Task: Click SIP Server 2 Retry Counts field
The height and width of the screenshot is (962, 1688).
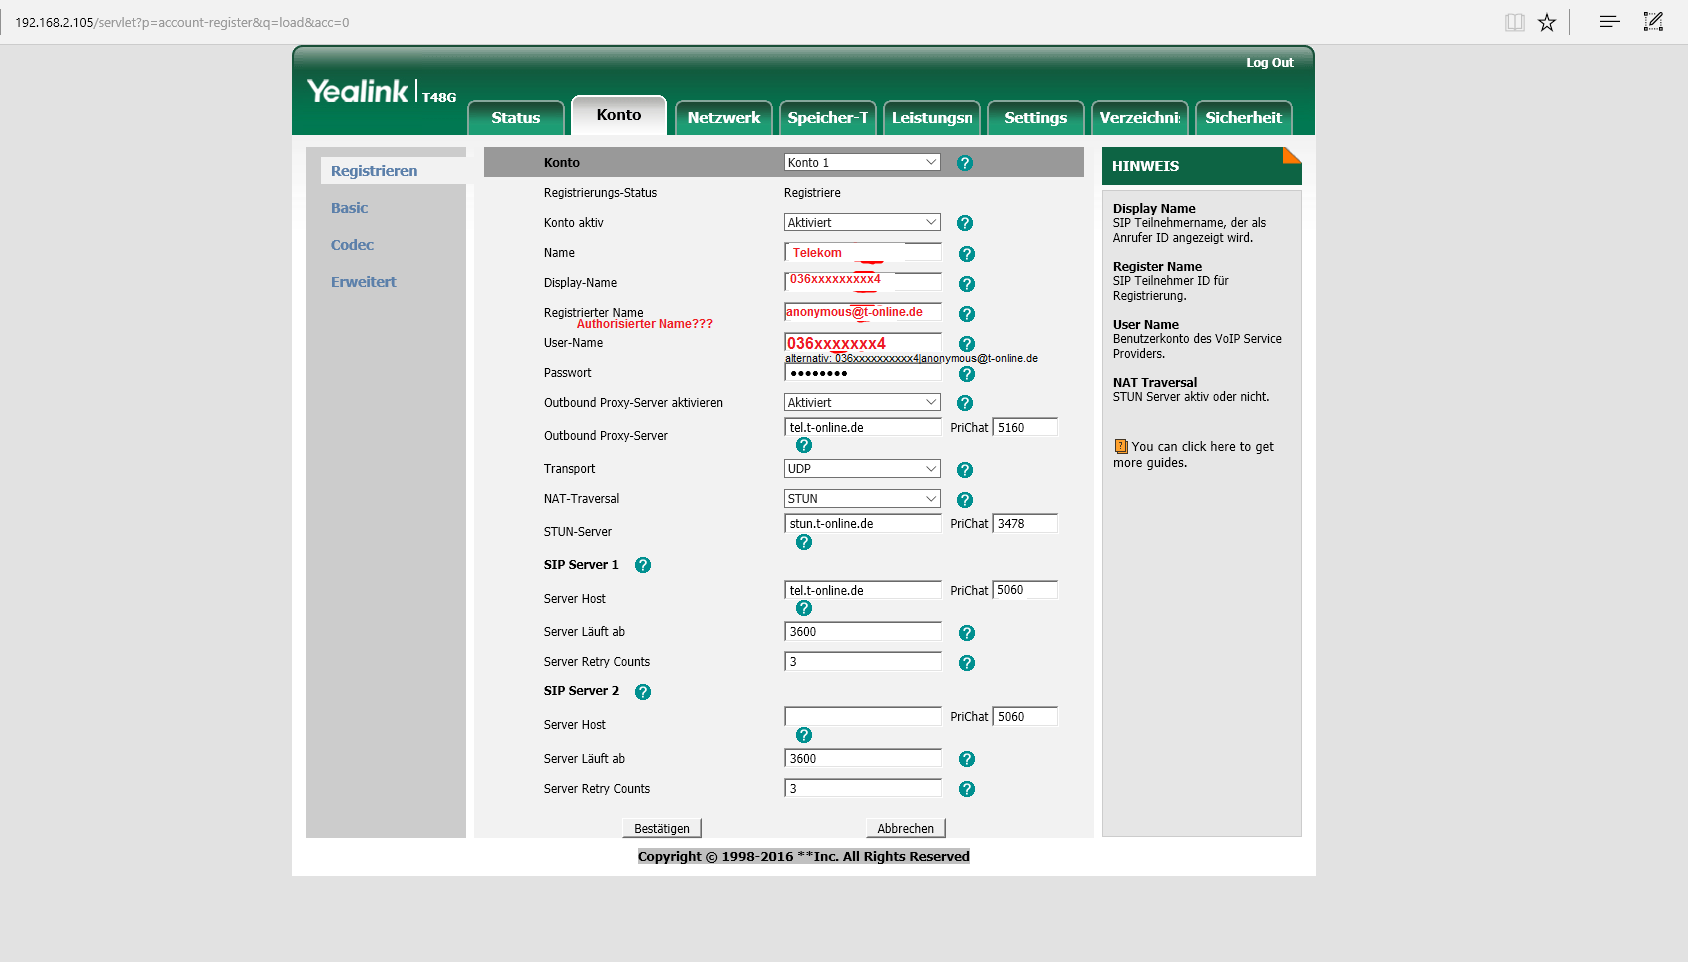Action: coord(863,788)
